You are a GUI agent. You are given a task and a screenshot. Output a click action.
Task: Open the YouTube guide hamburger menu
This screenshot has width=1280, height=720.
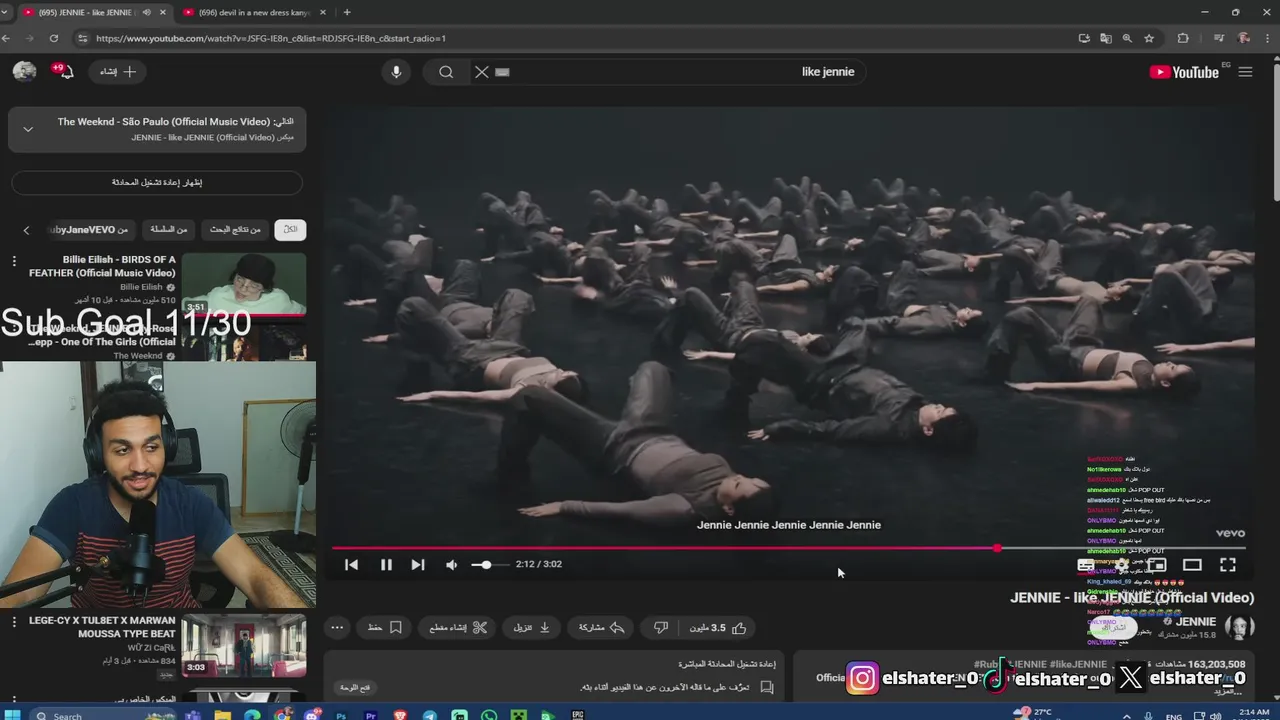(x=1245, y=72)
